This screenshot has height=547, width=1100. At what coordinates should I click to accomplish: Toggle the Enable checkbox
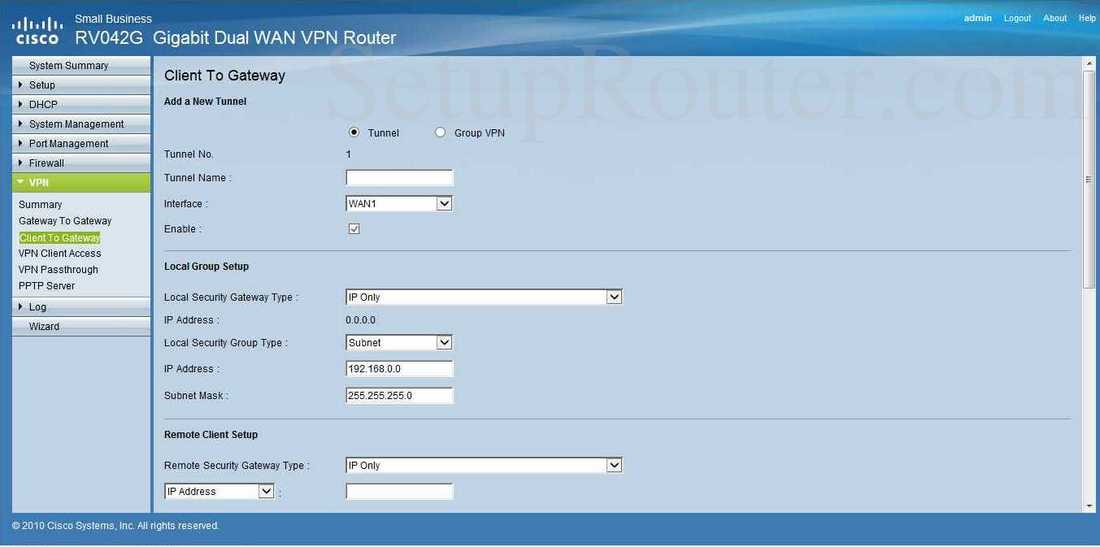pyautogui.click(x=354, y=229)
